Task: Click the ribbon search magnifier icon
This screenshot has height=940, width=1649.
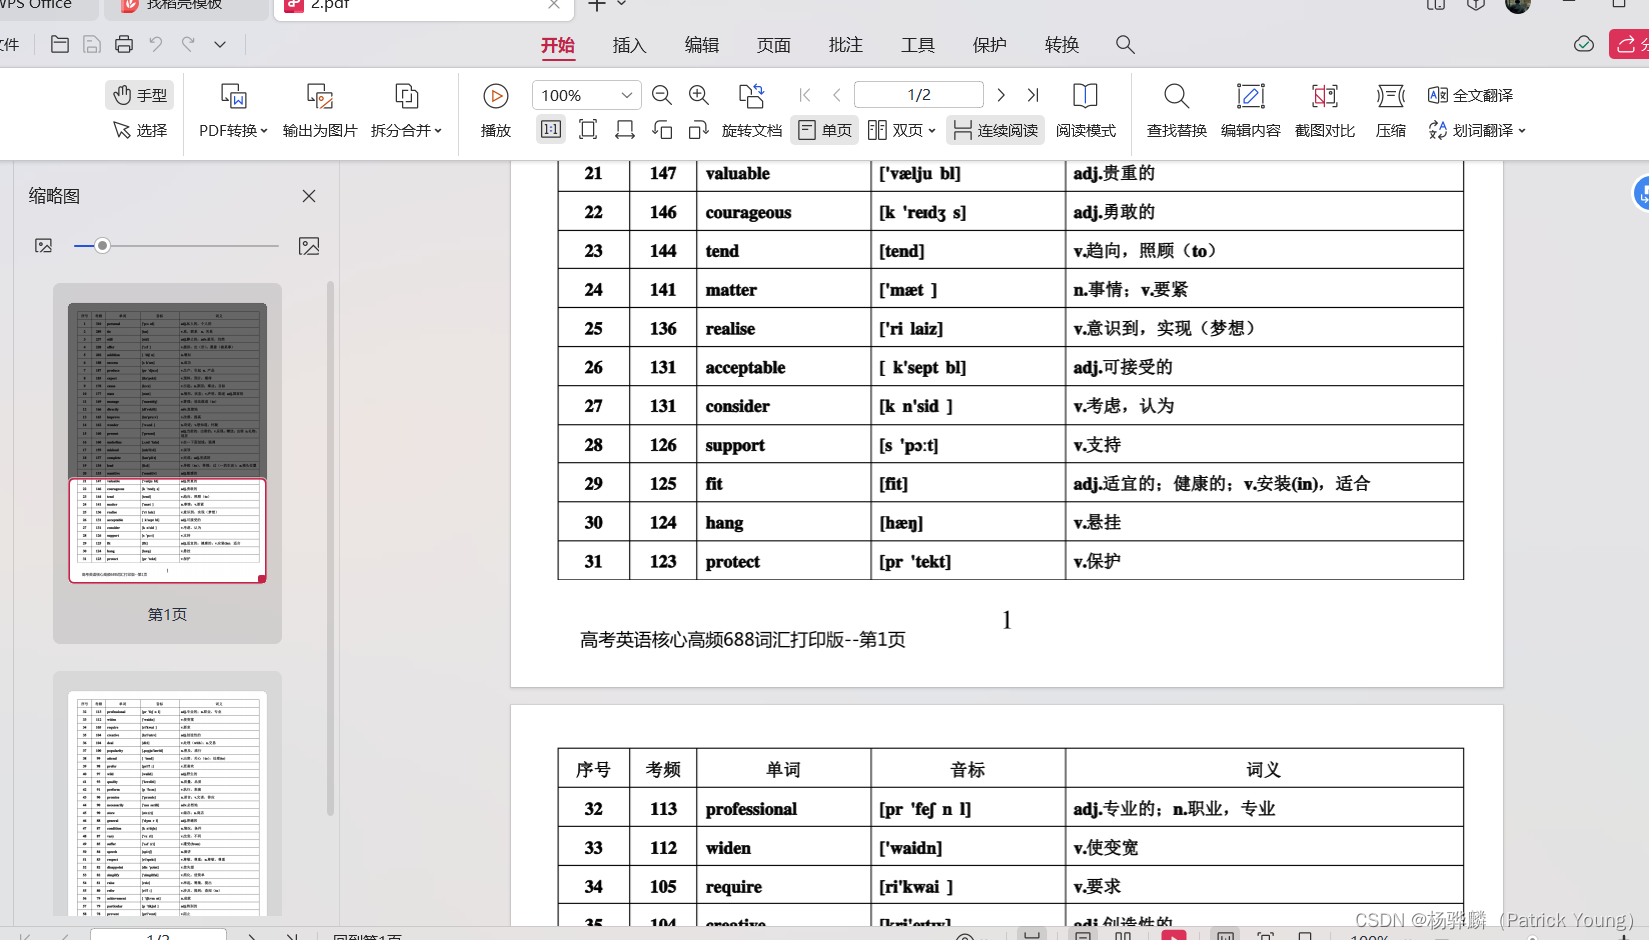Action: point(1125,45)
